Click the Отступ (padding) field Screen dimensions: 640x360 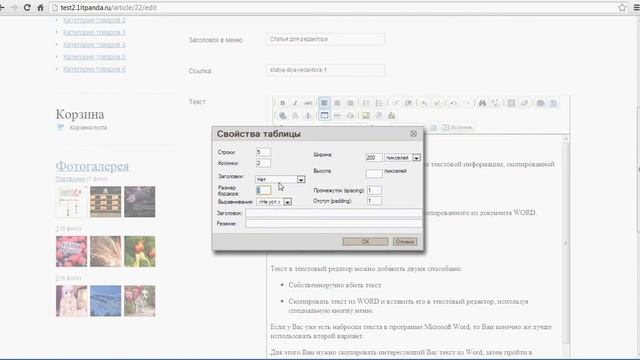374,201
